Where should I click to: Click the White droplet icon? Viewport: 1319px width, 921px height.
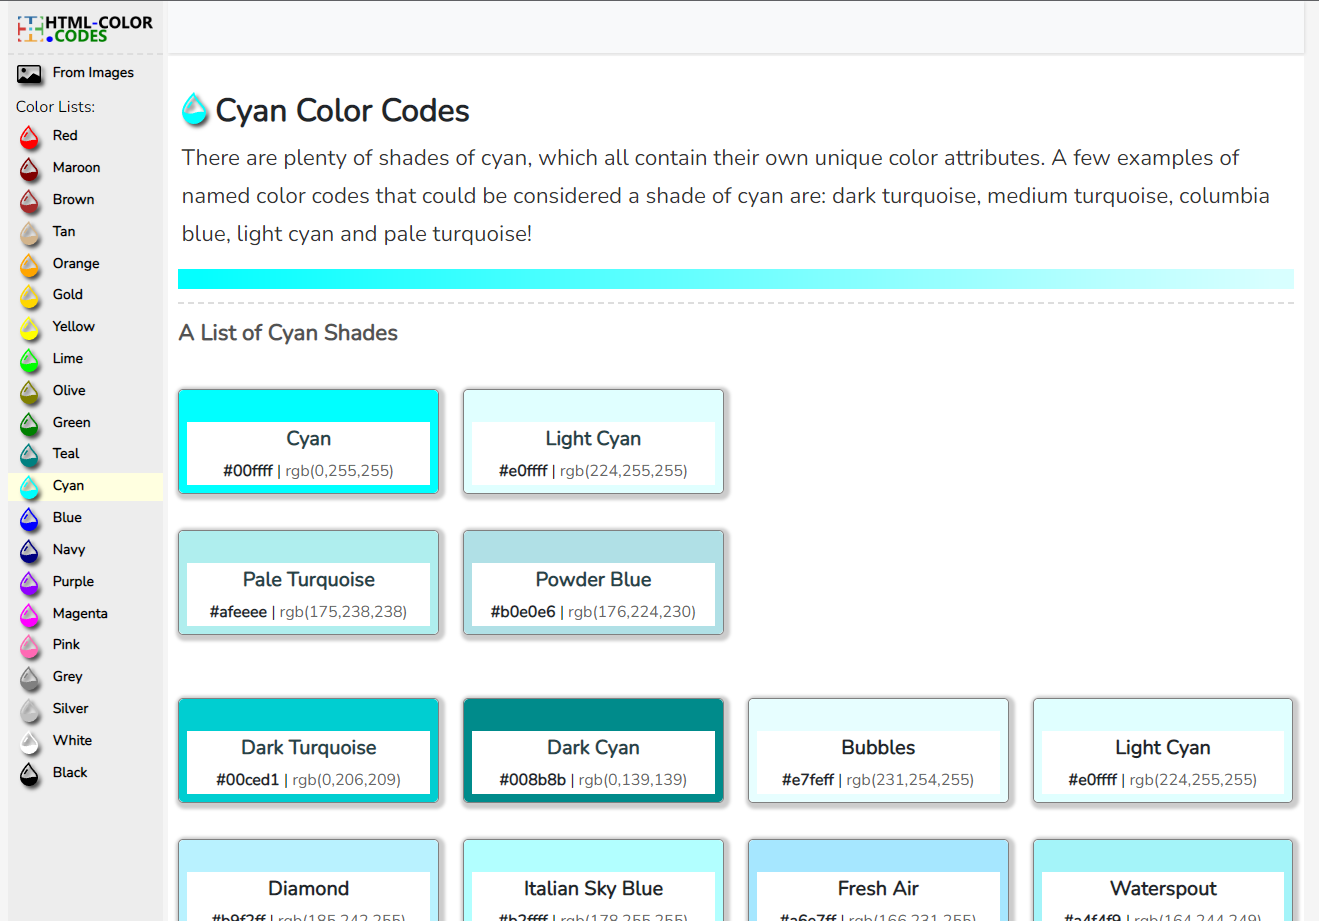click(x=30, y=742)
